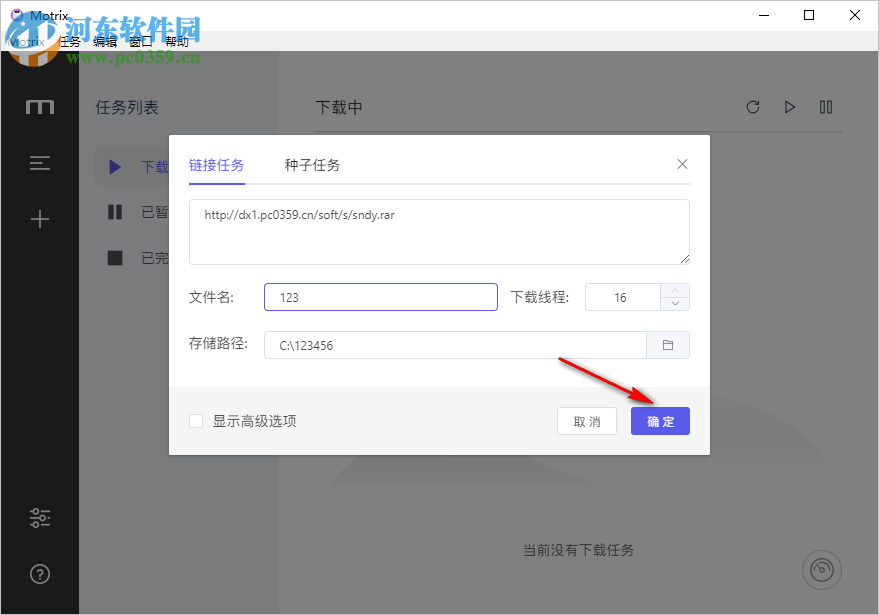Maximize the Motrix window
Viewport: 879px width, 615px height.
809,15
